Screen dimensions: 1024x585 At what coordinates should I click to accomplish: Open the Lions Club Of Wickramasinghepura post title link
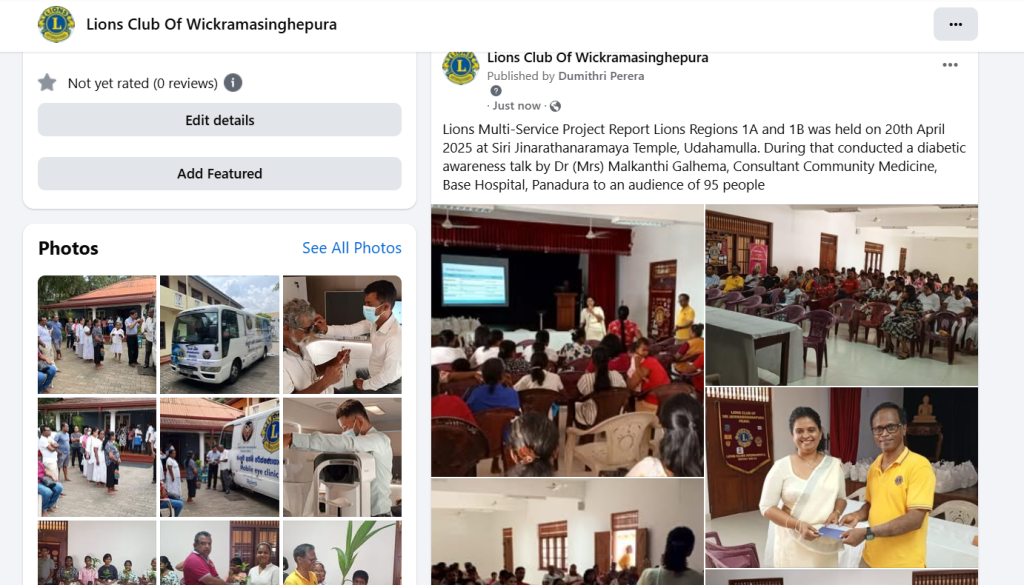point(598,57)
